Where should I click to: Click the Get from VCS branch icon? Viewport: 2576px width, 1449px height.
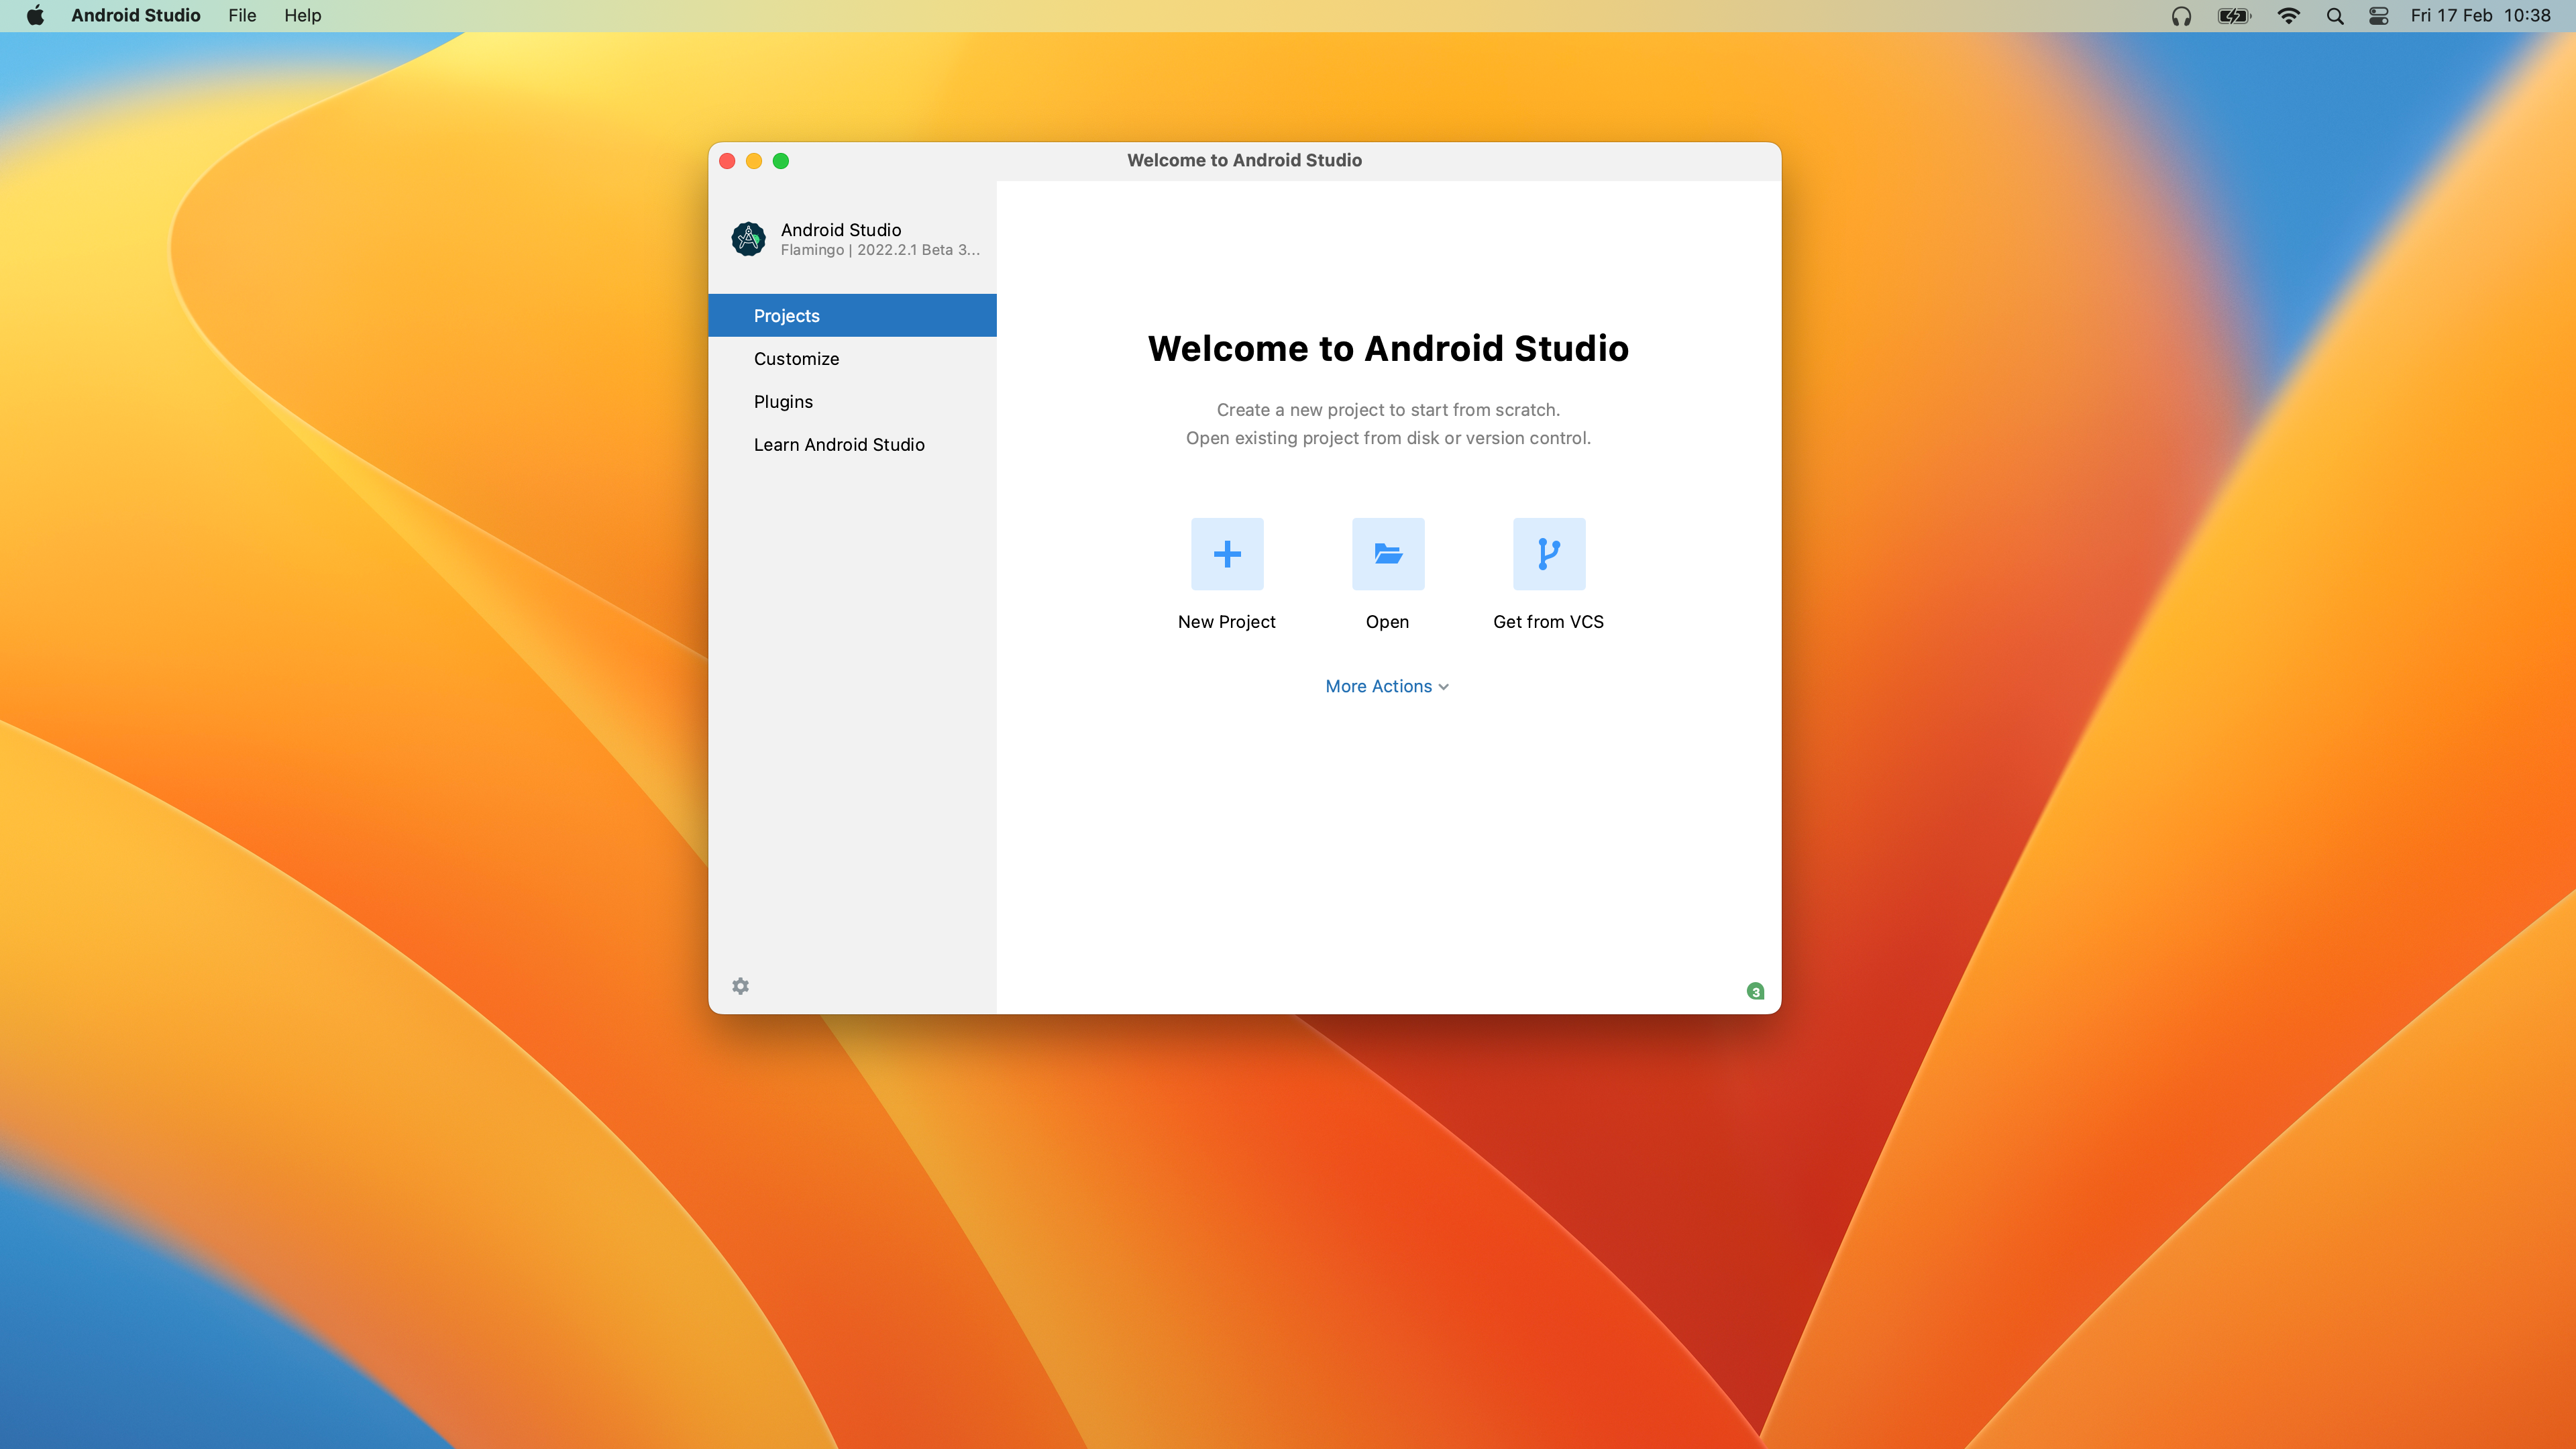(1549, 554)
